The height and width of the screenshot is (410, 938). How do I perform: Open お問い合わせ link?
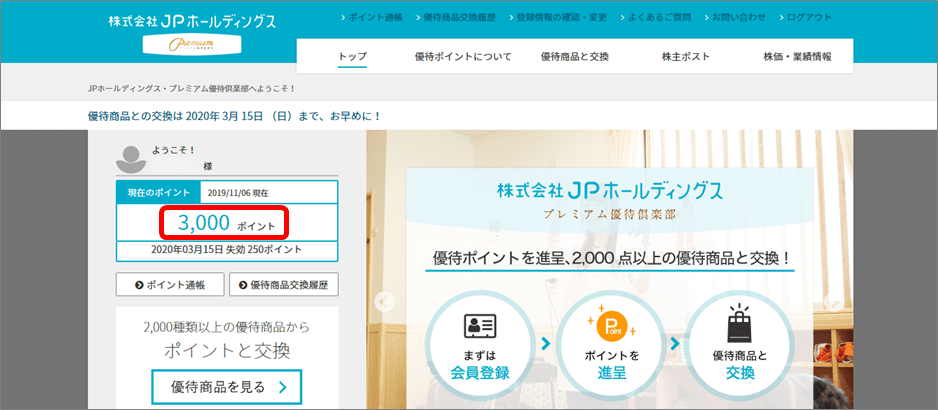tap(734, 17)
